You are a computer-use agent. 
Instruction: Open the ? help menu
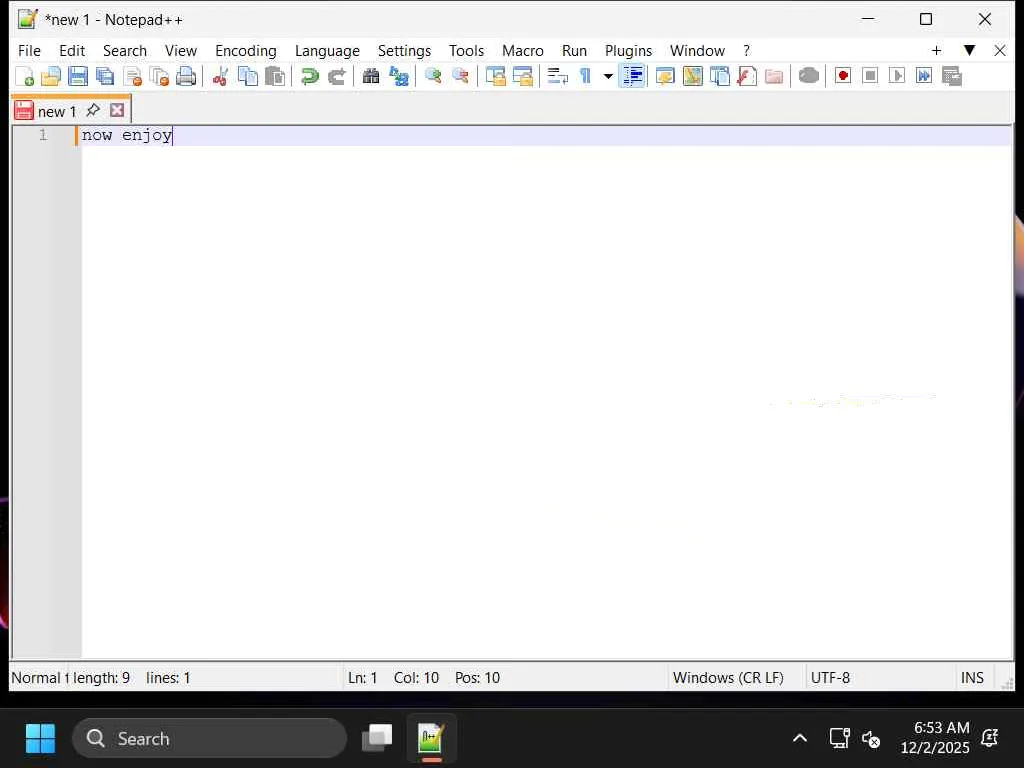click(746, 51)
